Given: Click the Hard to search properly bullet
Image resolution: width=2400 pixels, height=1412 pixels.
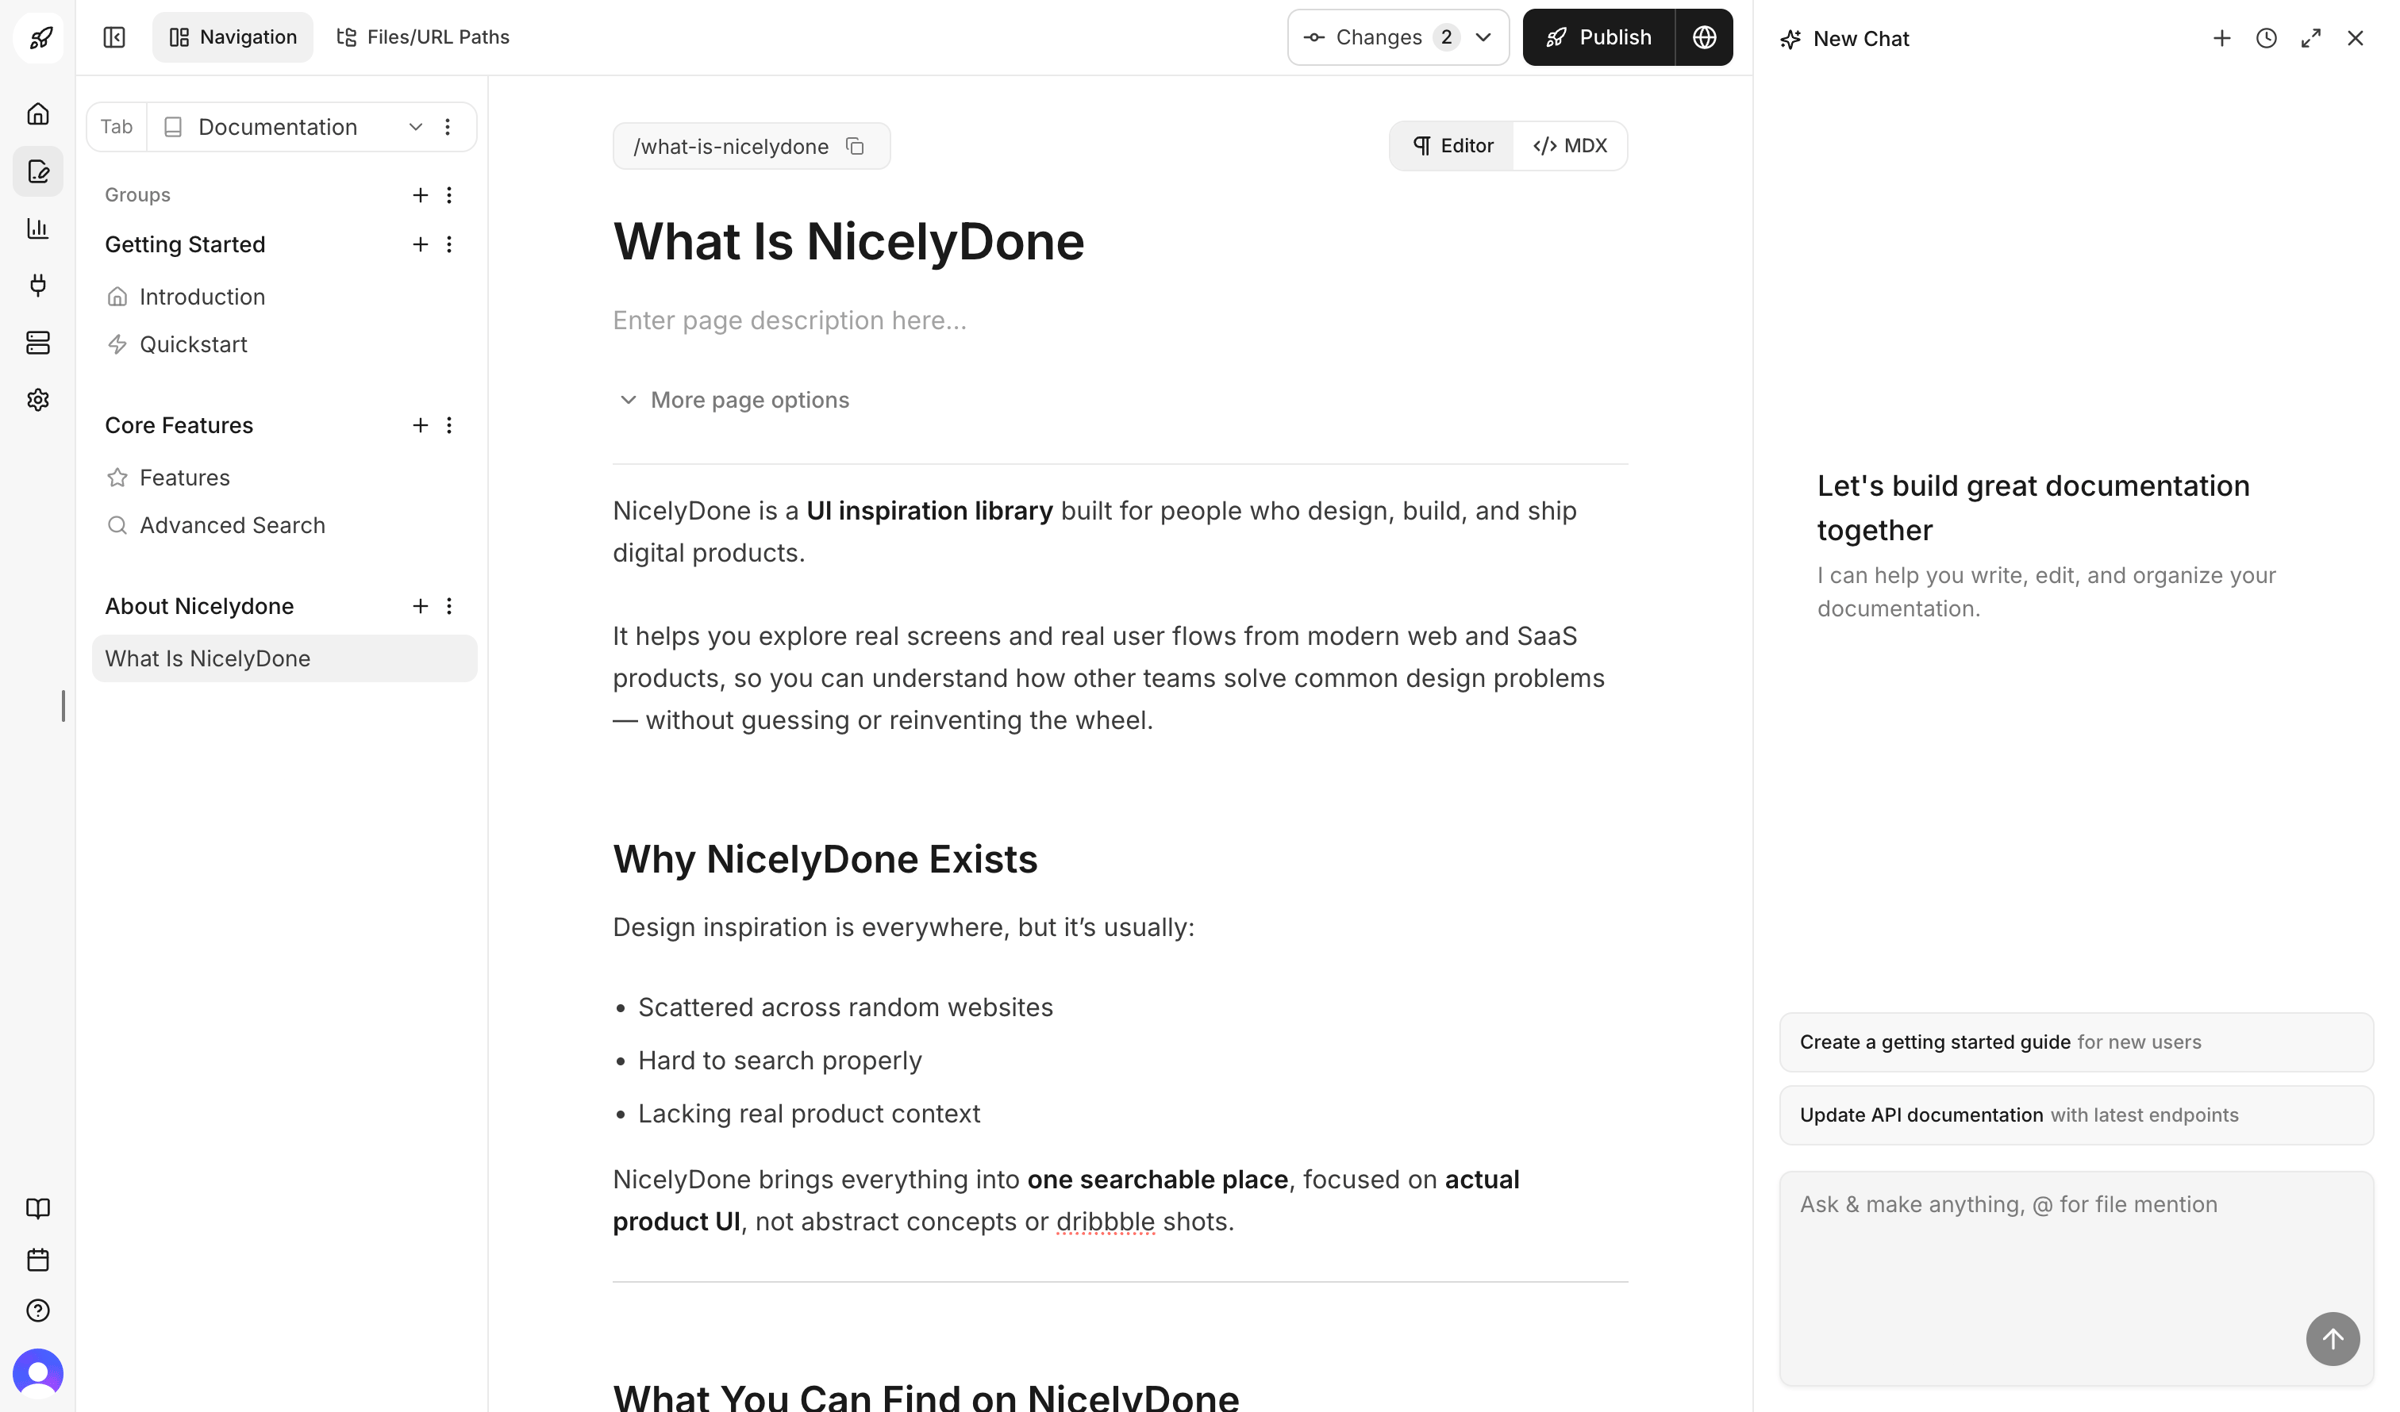Looking at the screenshot, I should coord(779,1060).
